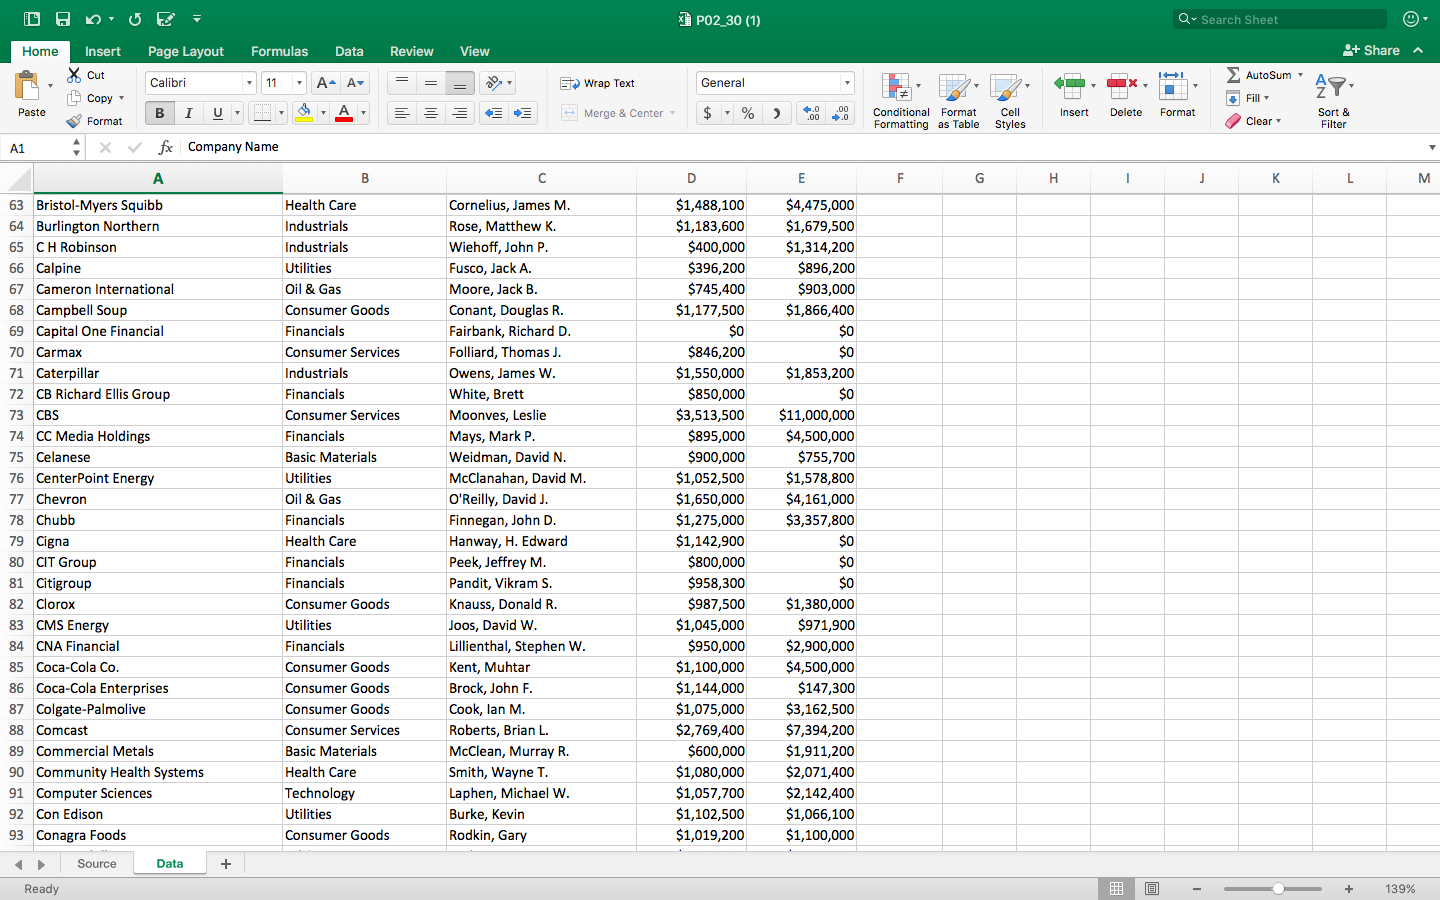Click the zoom slider handle
This screenshot has width=1440, height=900.
click(x=1278, y=889)
